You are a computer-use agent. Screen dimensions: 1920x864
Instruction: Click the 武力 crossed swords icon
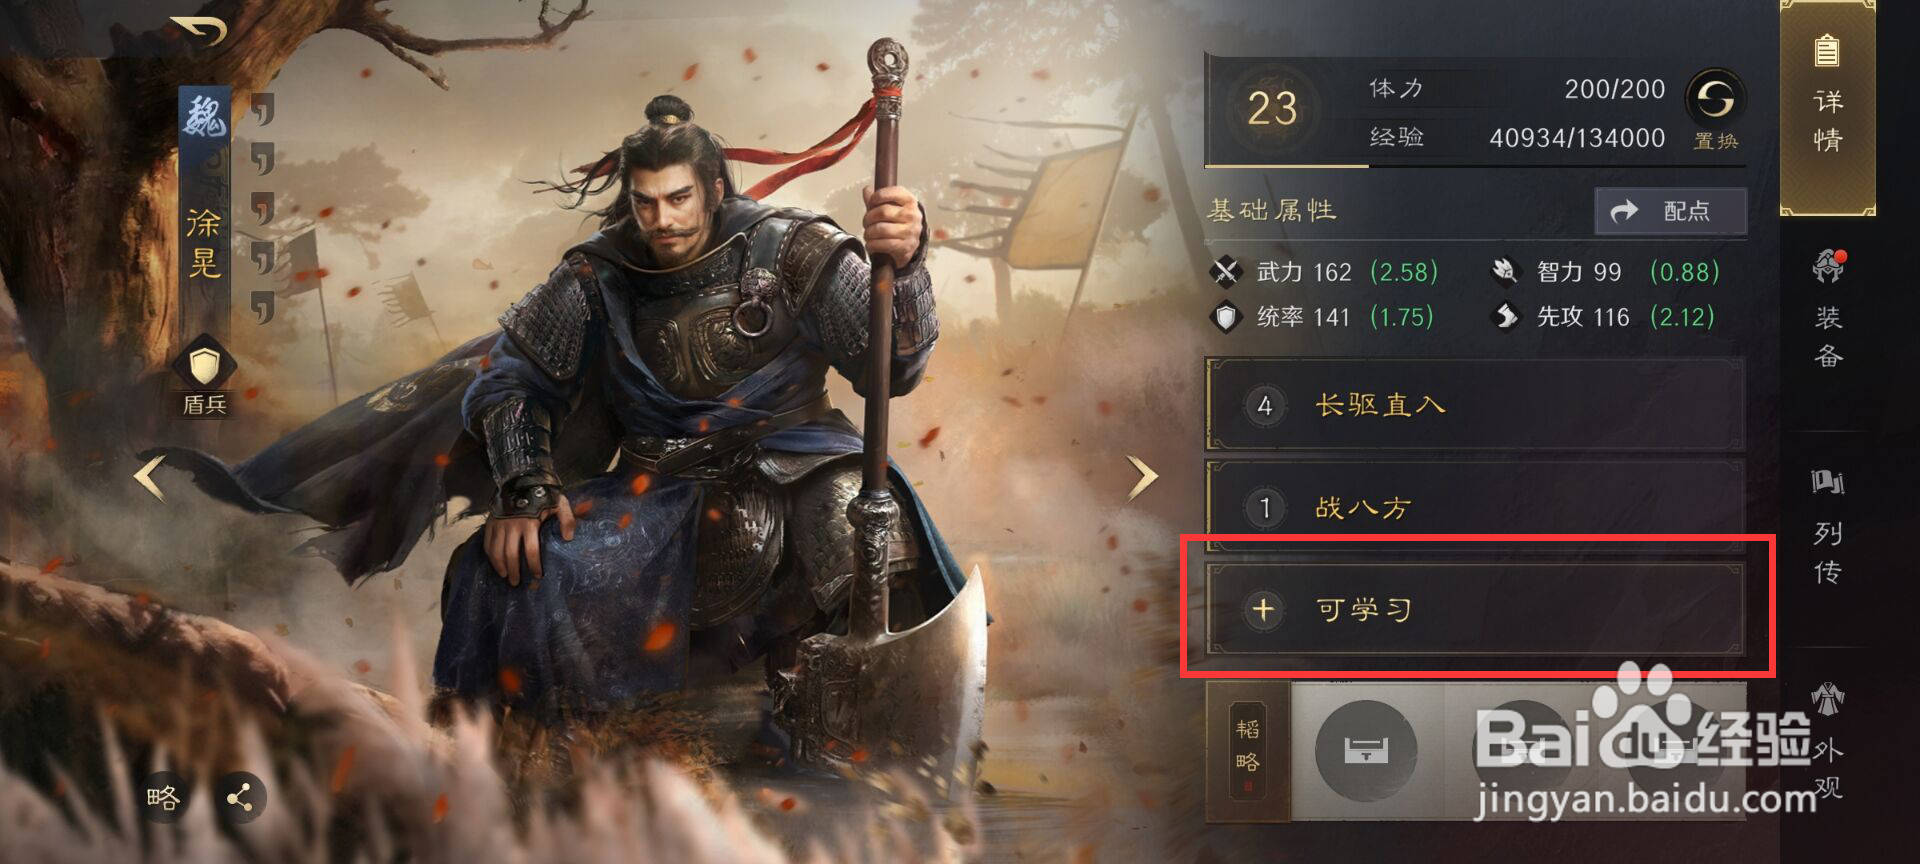tap(1225, 272)
